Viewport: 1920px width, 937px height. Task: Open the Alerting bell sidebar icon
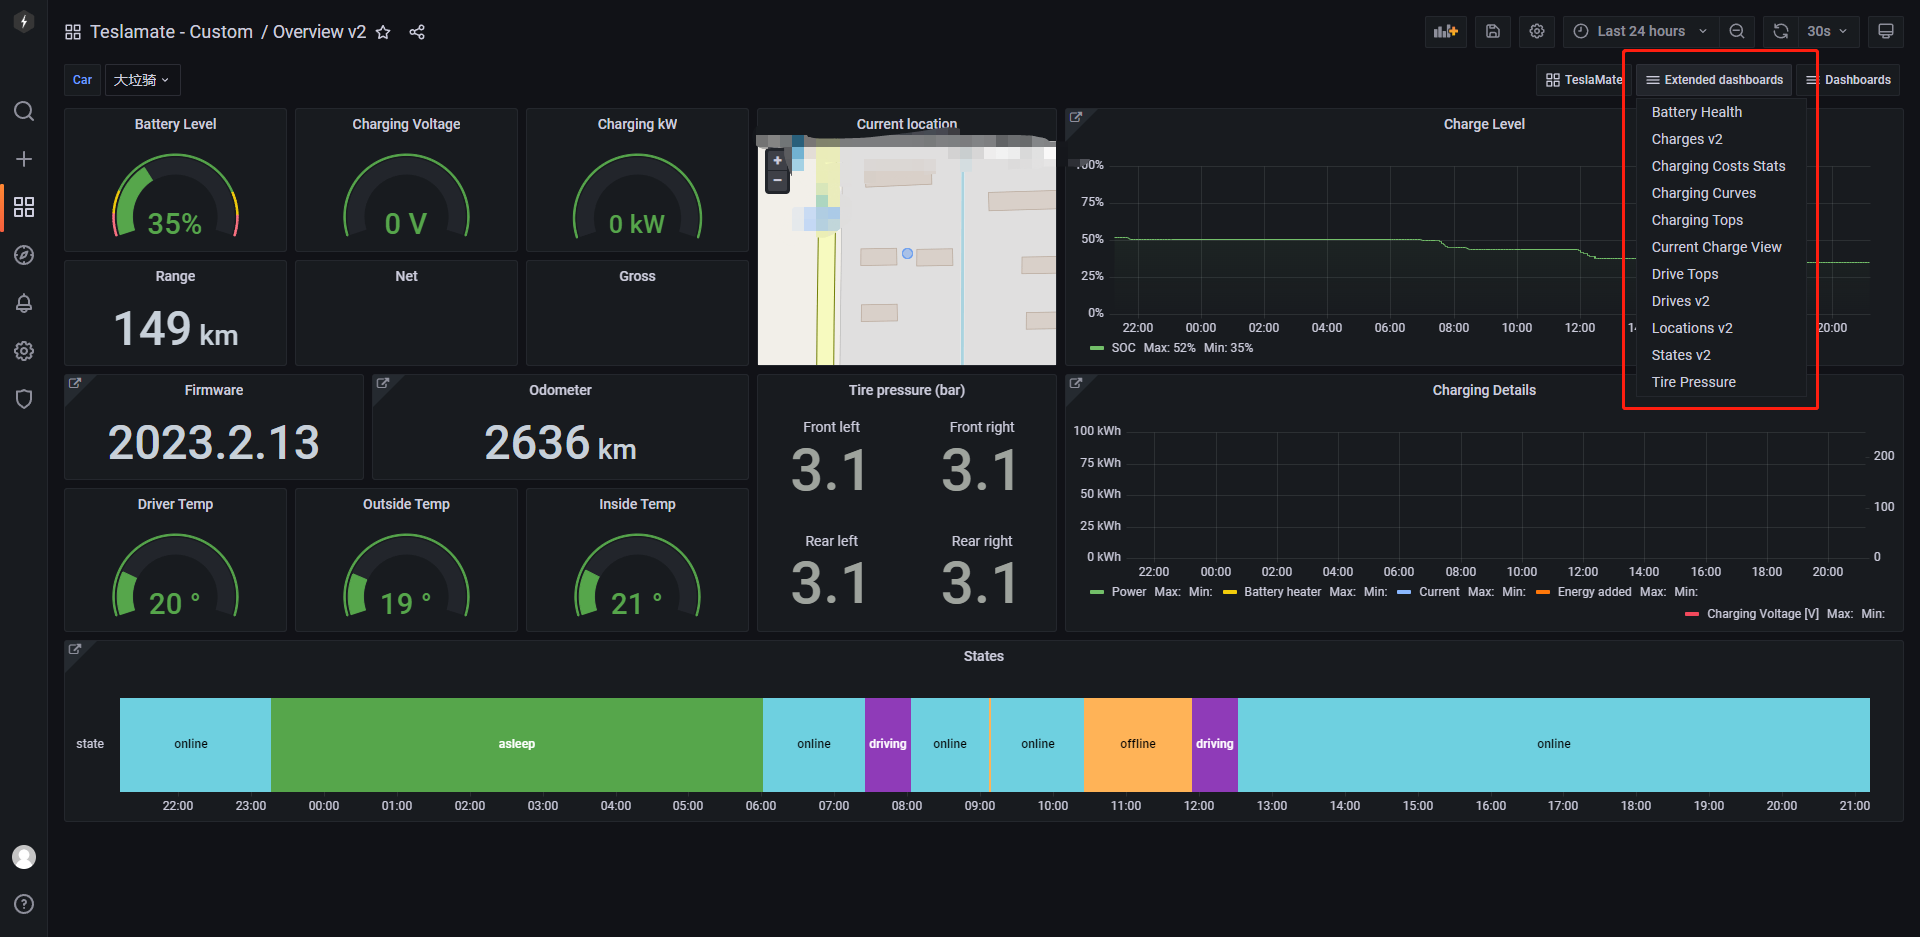[x=24, y=303]
